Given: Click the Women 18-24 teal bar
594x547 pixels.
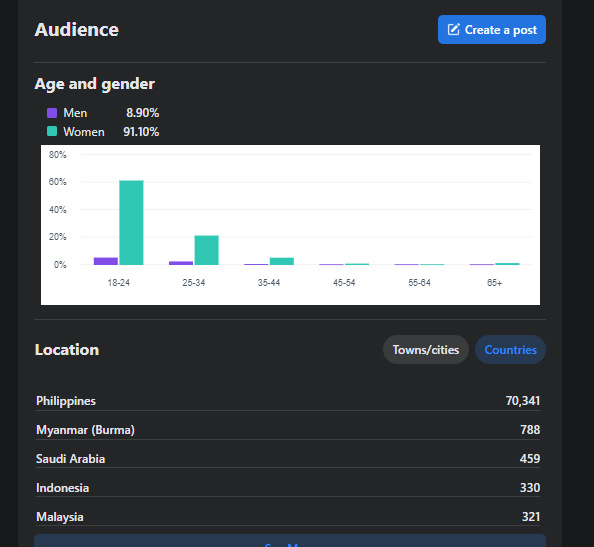Looking at the screenshot, I should [x=131, y=223].
